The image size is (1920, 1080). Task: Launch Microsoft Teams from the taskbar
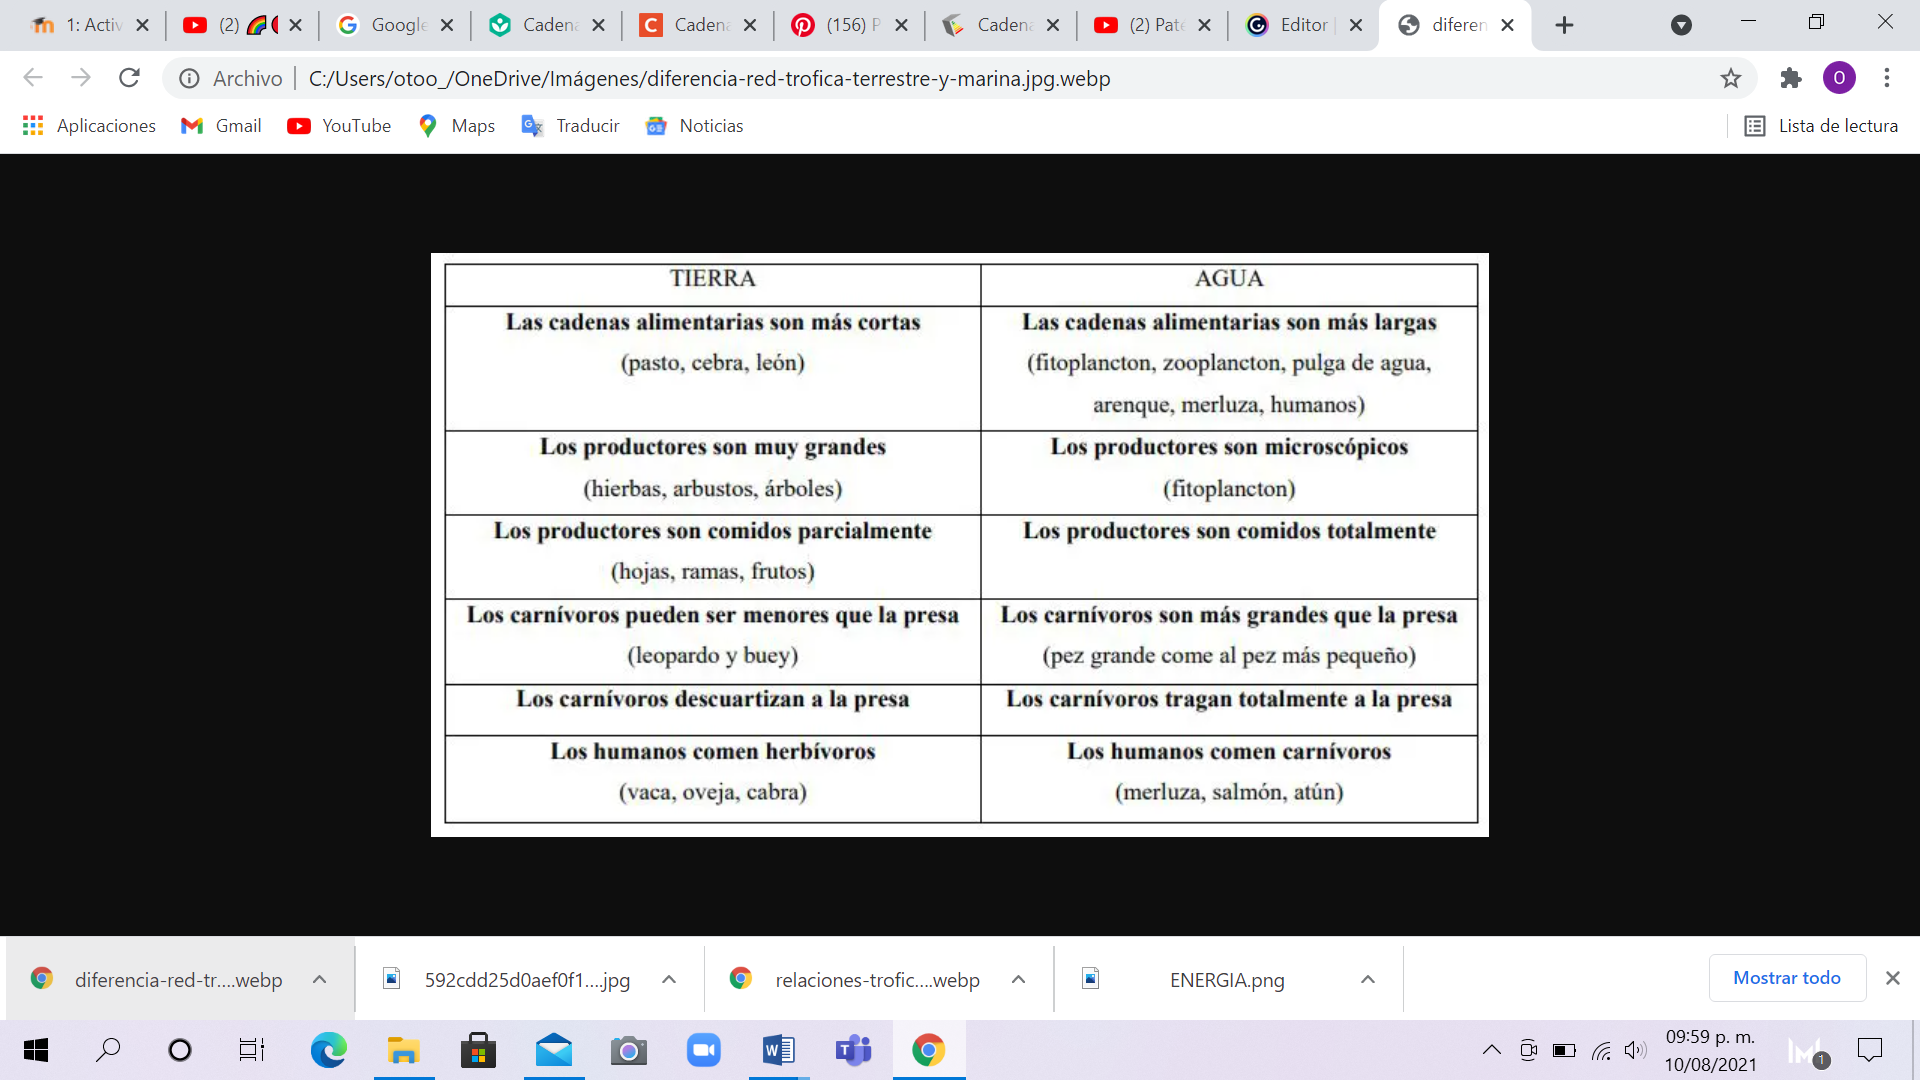click(x=853, y=1050)
